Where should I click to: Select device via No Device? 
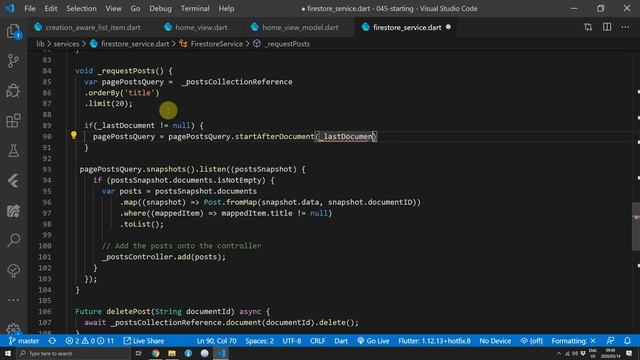pos(495,341)
